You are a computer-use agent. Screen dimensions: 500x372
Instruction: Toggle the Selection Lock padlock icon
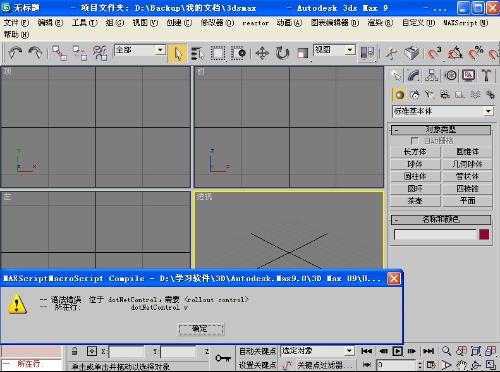point(75,351)
